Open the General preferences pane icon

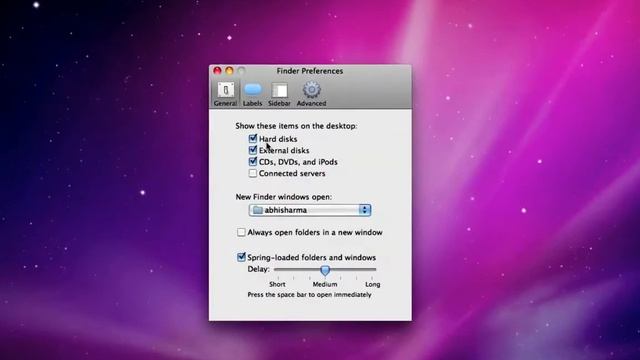click(225, 94)
